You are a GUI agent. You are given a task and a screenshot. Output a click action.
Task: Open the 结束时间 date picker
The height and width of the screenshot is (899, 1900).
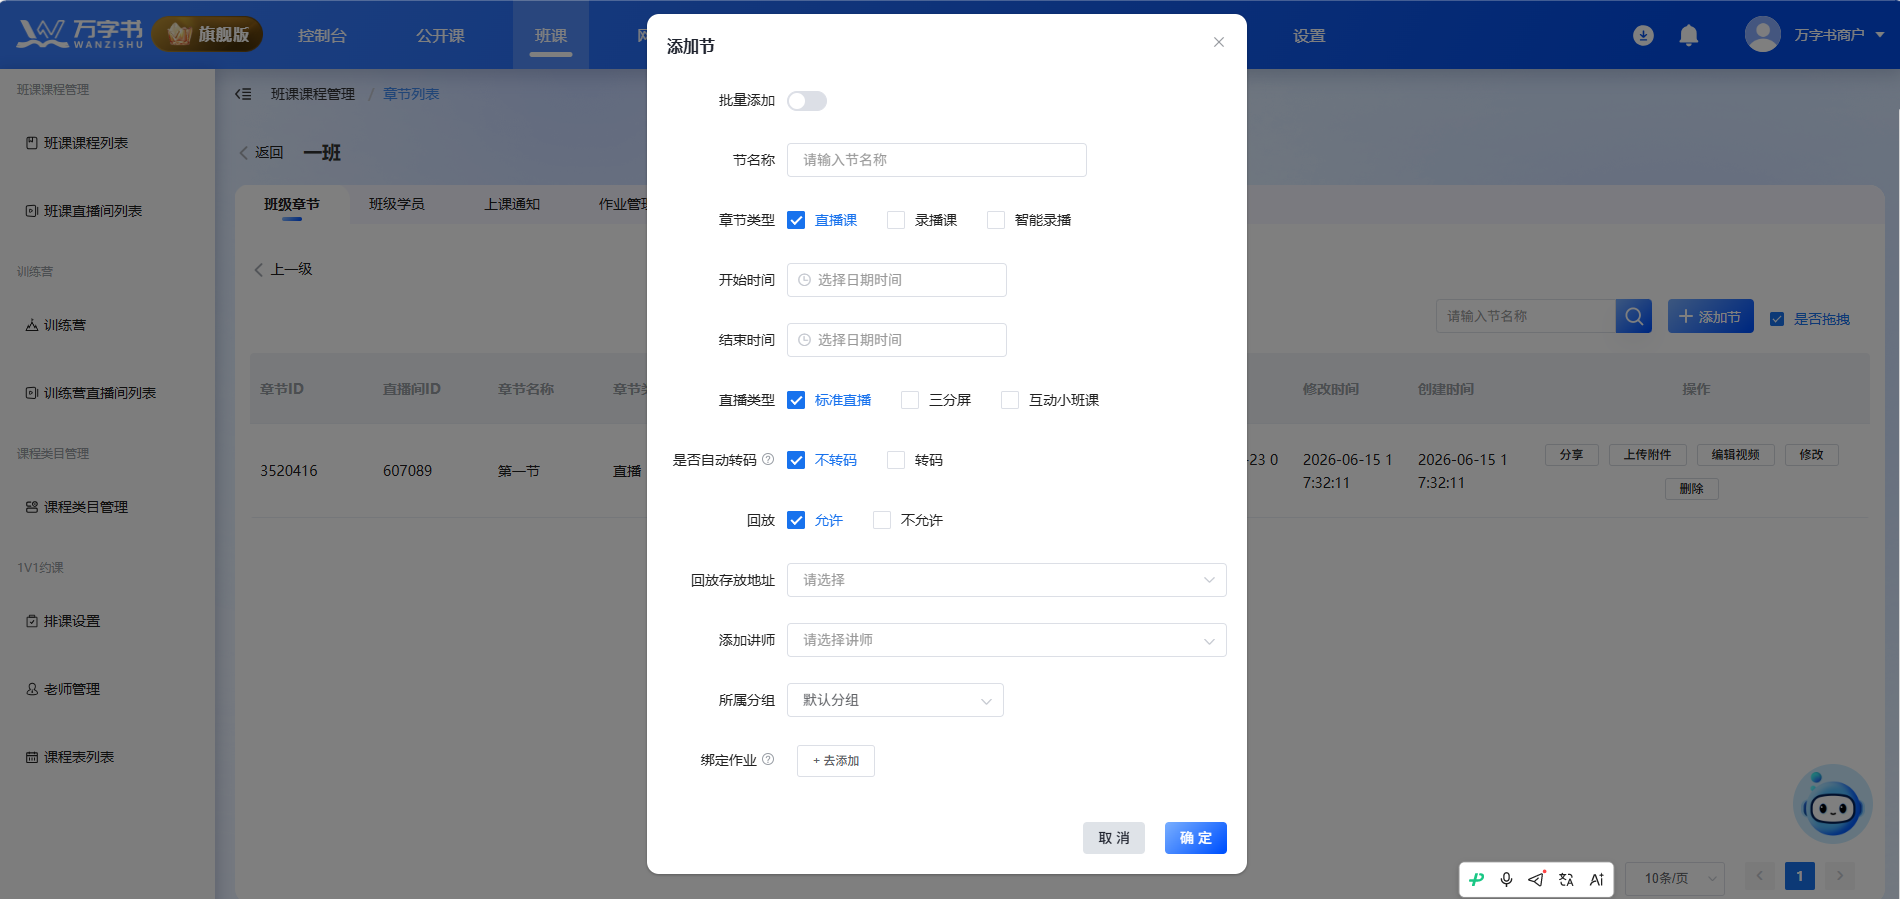pyautogui.click(x=896, y=340)
